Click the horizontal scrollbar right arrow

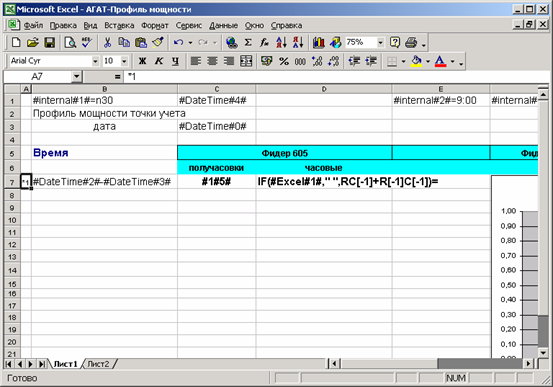tap(528, 363)
